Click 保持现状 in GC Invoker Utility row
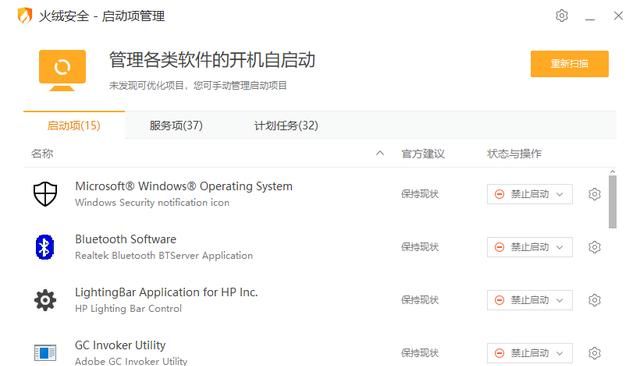The image size is (640, 366). click(420, 353)
